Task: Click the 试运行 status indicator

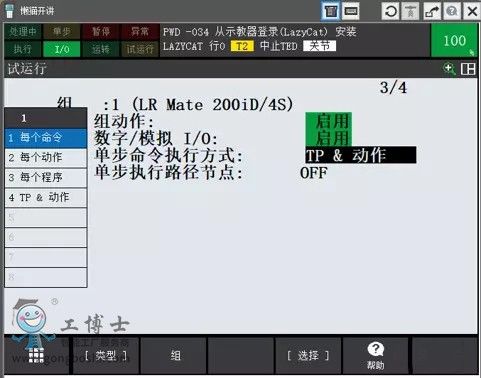Action: tap(140, 49)
